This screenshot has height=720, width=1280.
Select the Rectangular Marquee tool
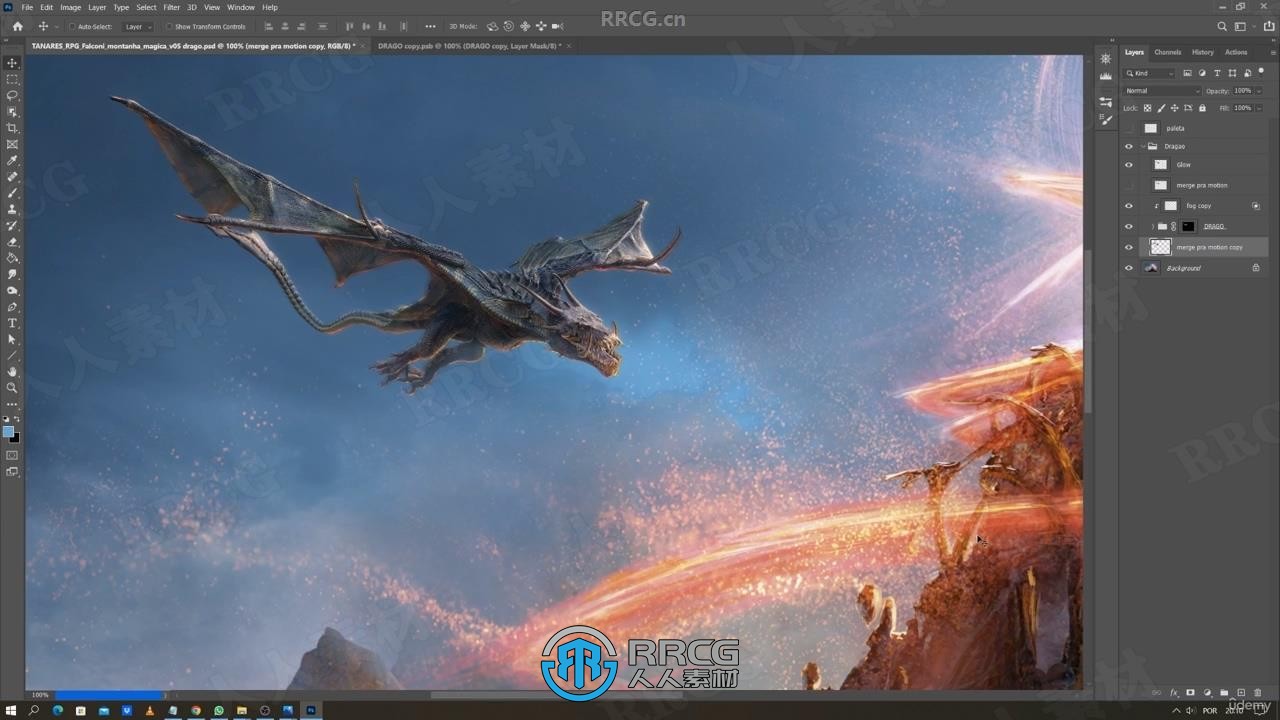click(12, 79)
